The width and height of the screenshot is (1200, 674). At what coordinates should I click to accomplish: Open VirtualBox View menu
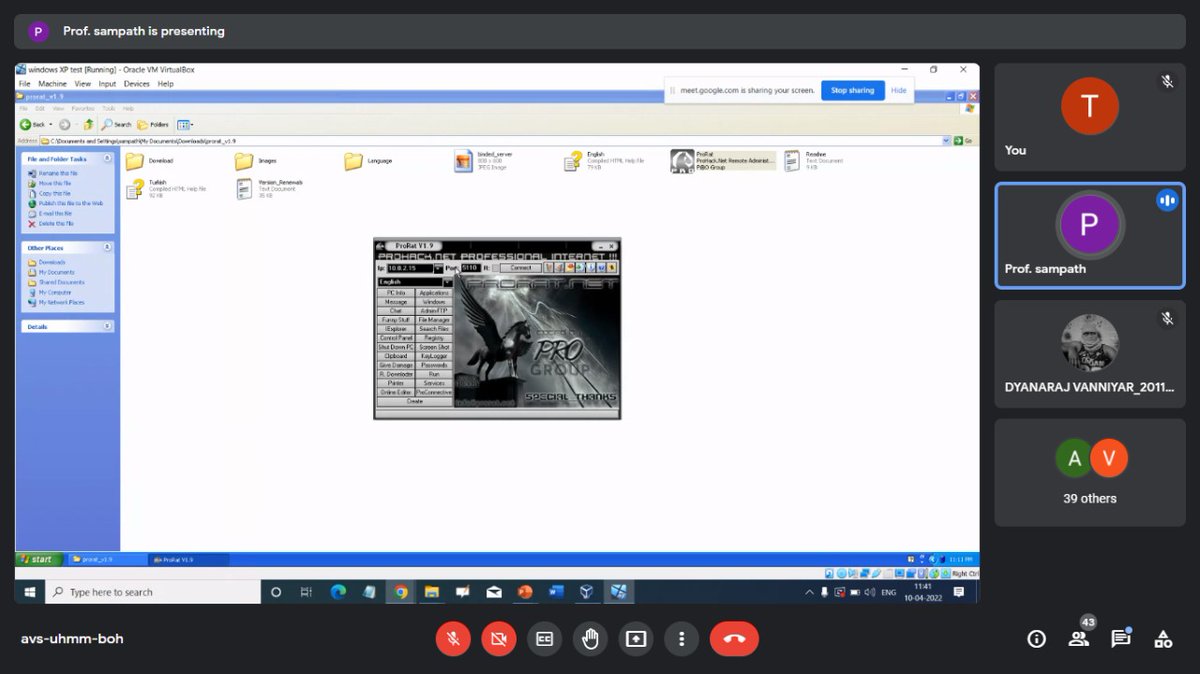click(83, 84)
